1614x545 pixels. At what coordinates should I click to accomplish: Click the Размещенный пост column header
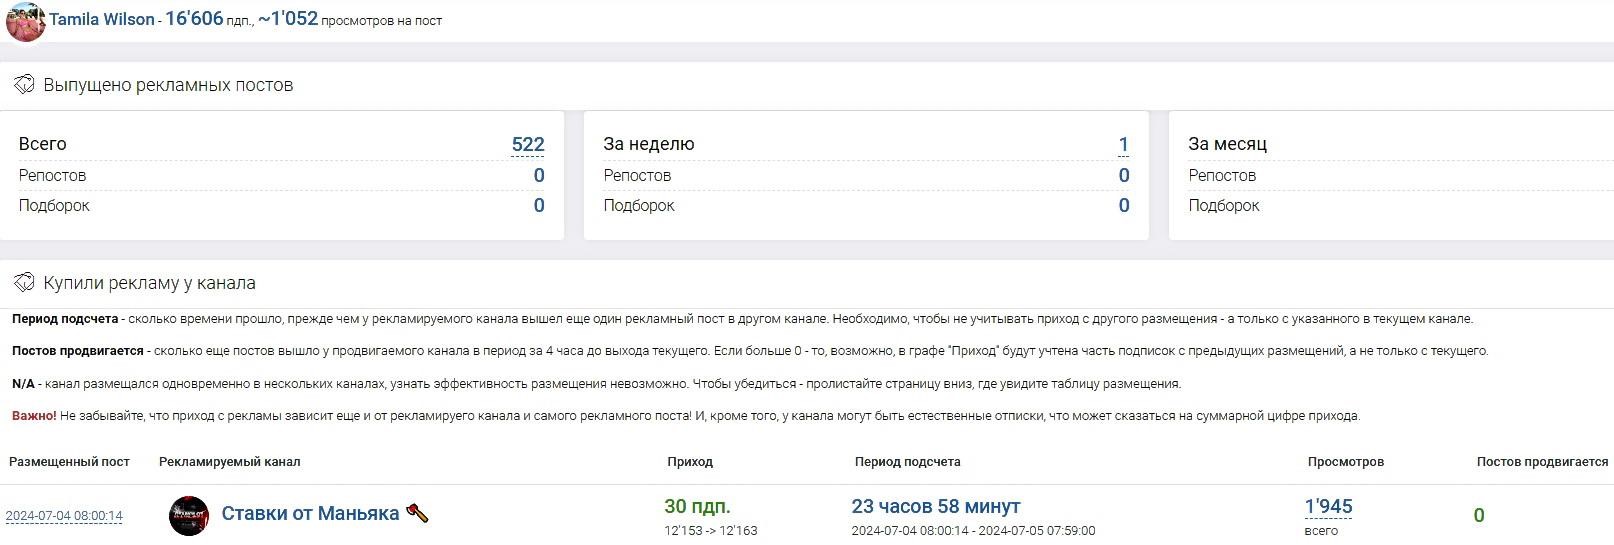[69, 462]
